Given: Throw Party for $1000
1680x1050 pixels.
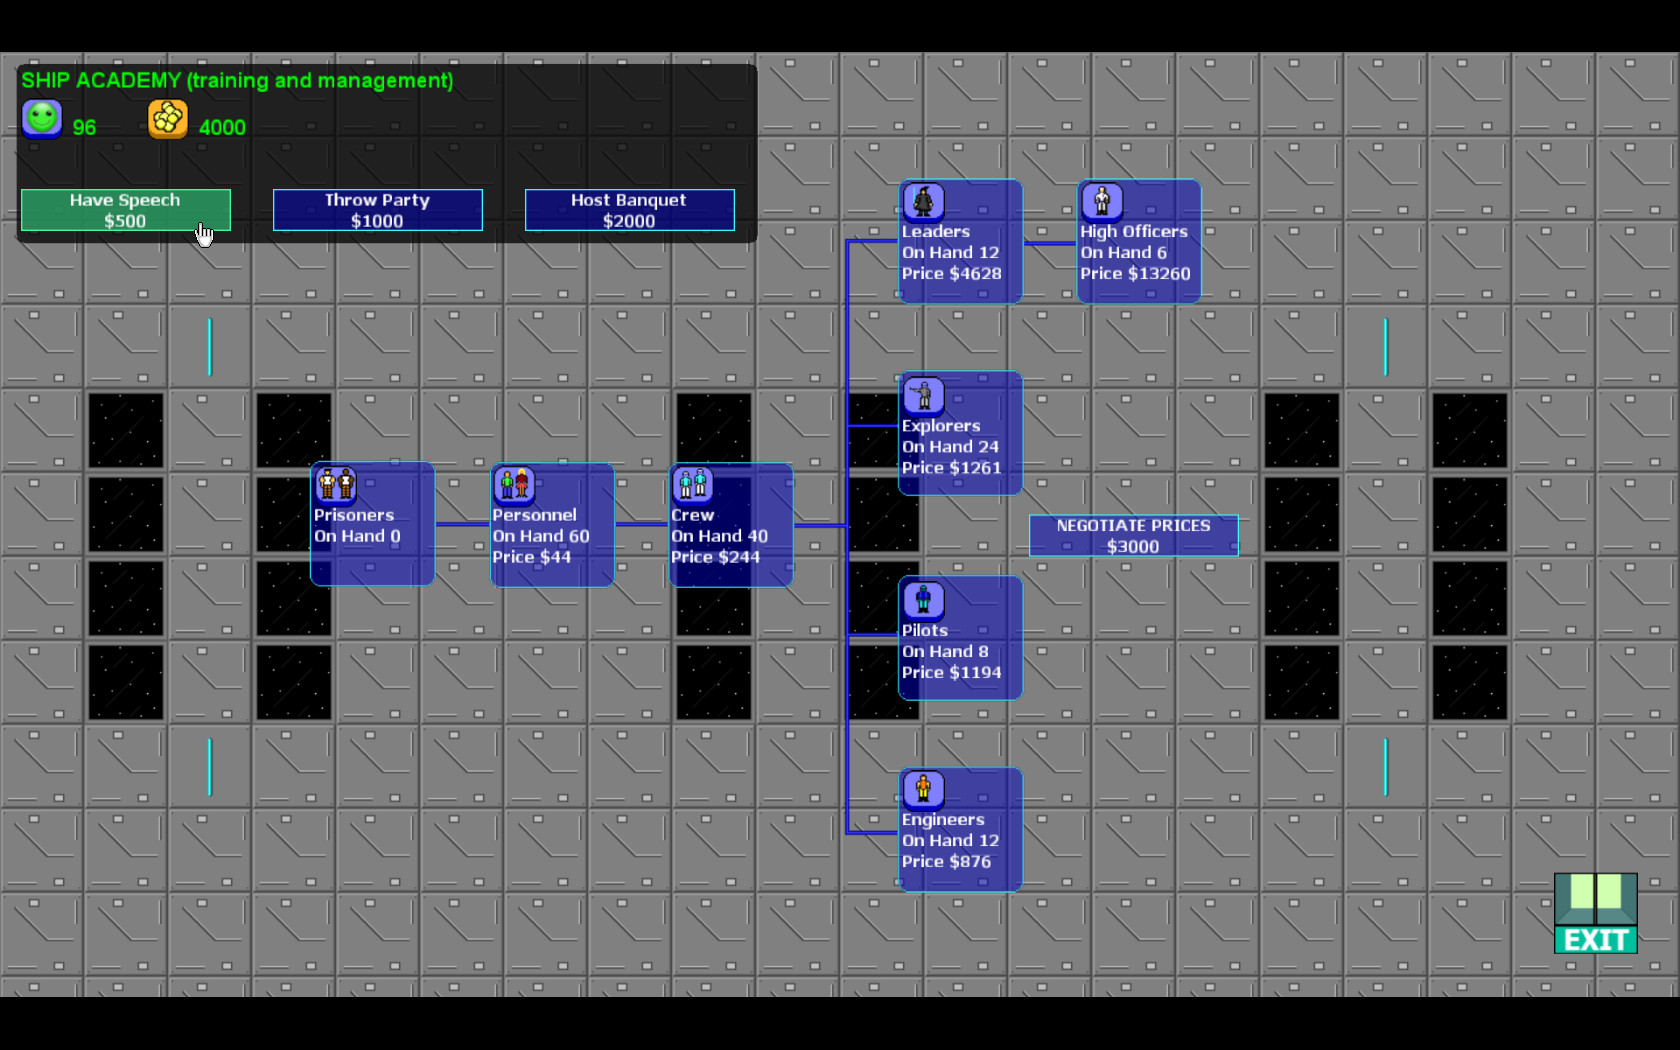Looking at the screenshot, I should coord(378,210).
